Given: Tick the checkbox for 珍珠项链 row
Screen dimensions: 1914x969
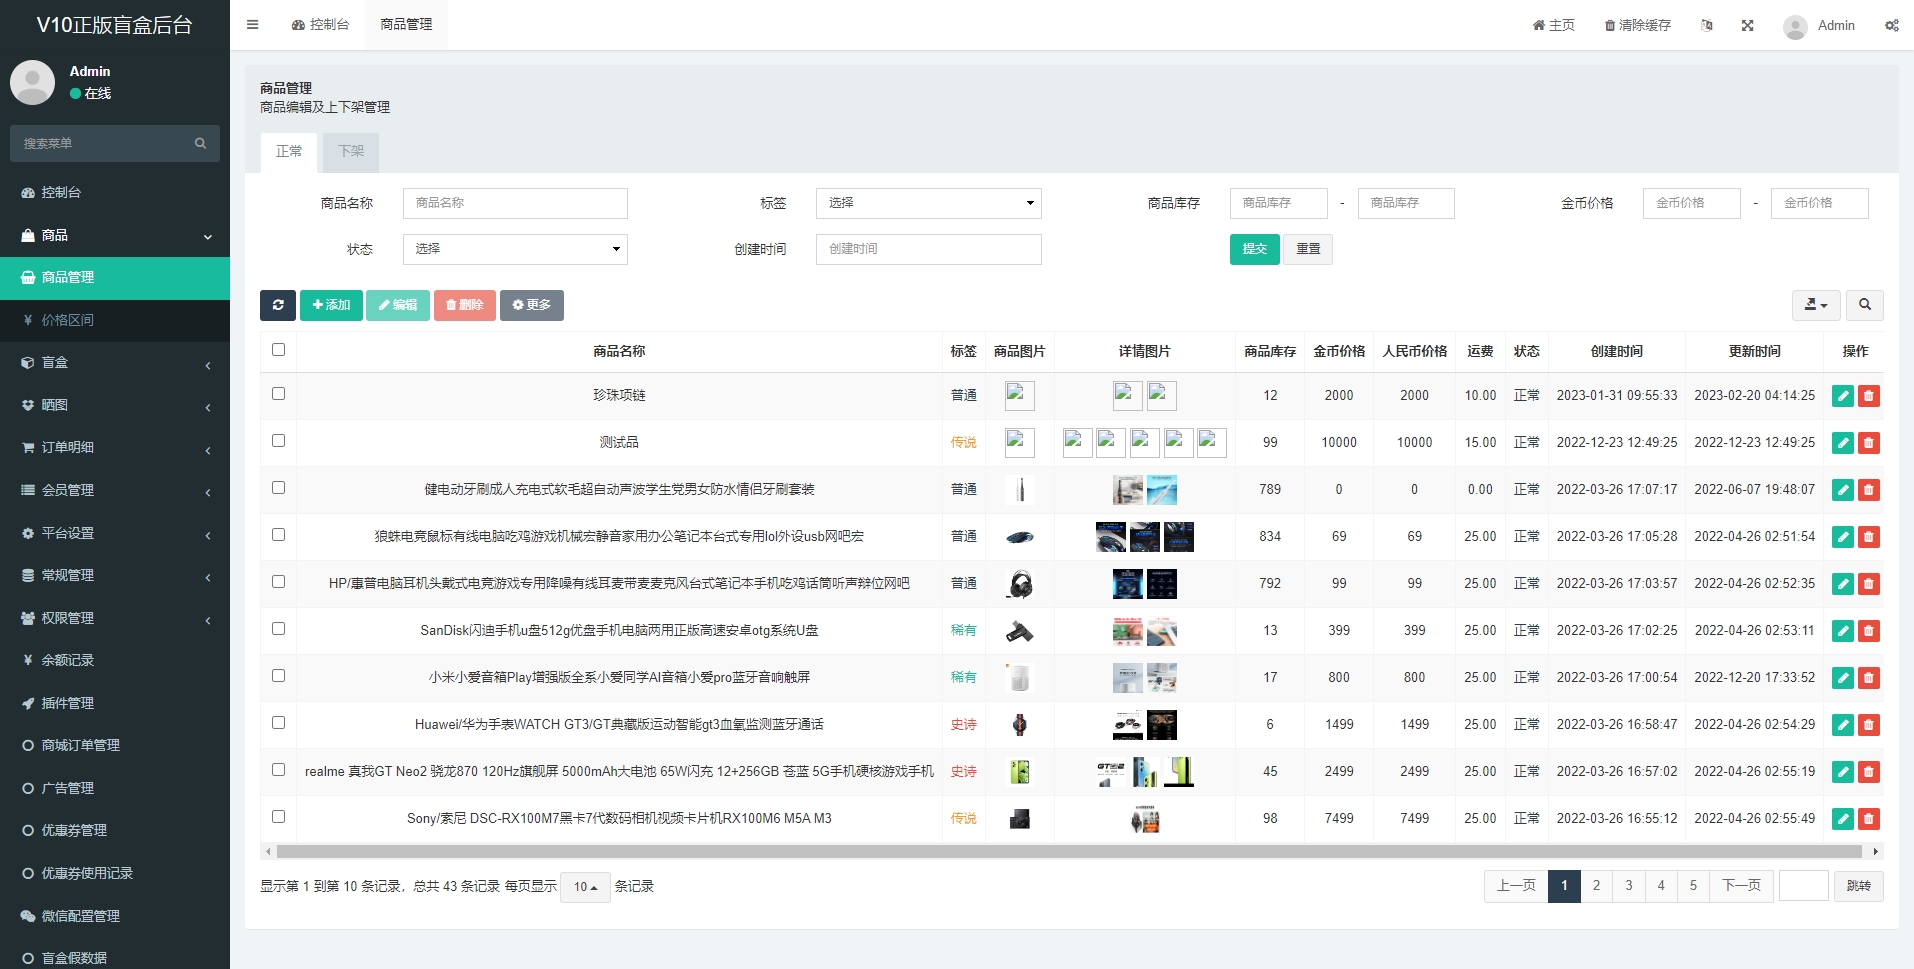Looking at the screenshot, I should pyautogui.click(x=278, y=394).
